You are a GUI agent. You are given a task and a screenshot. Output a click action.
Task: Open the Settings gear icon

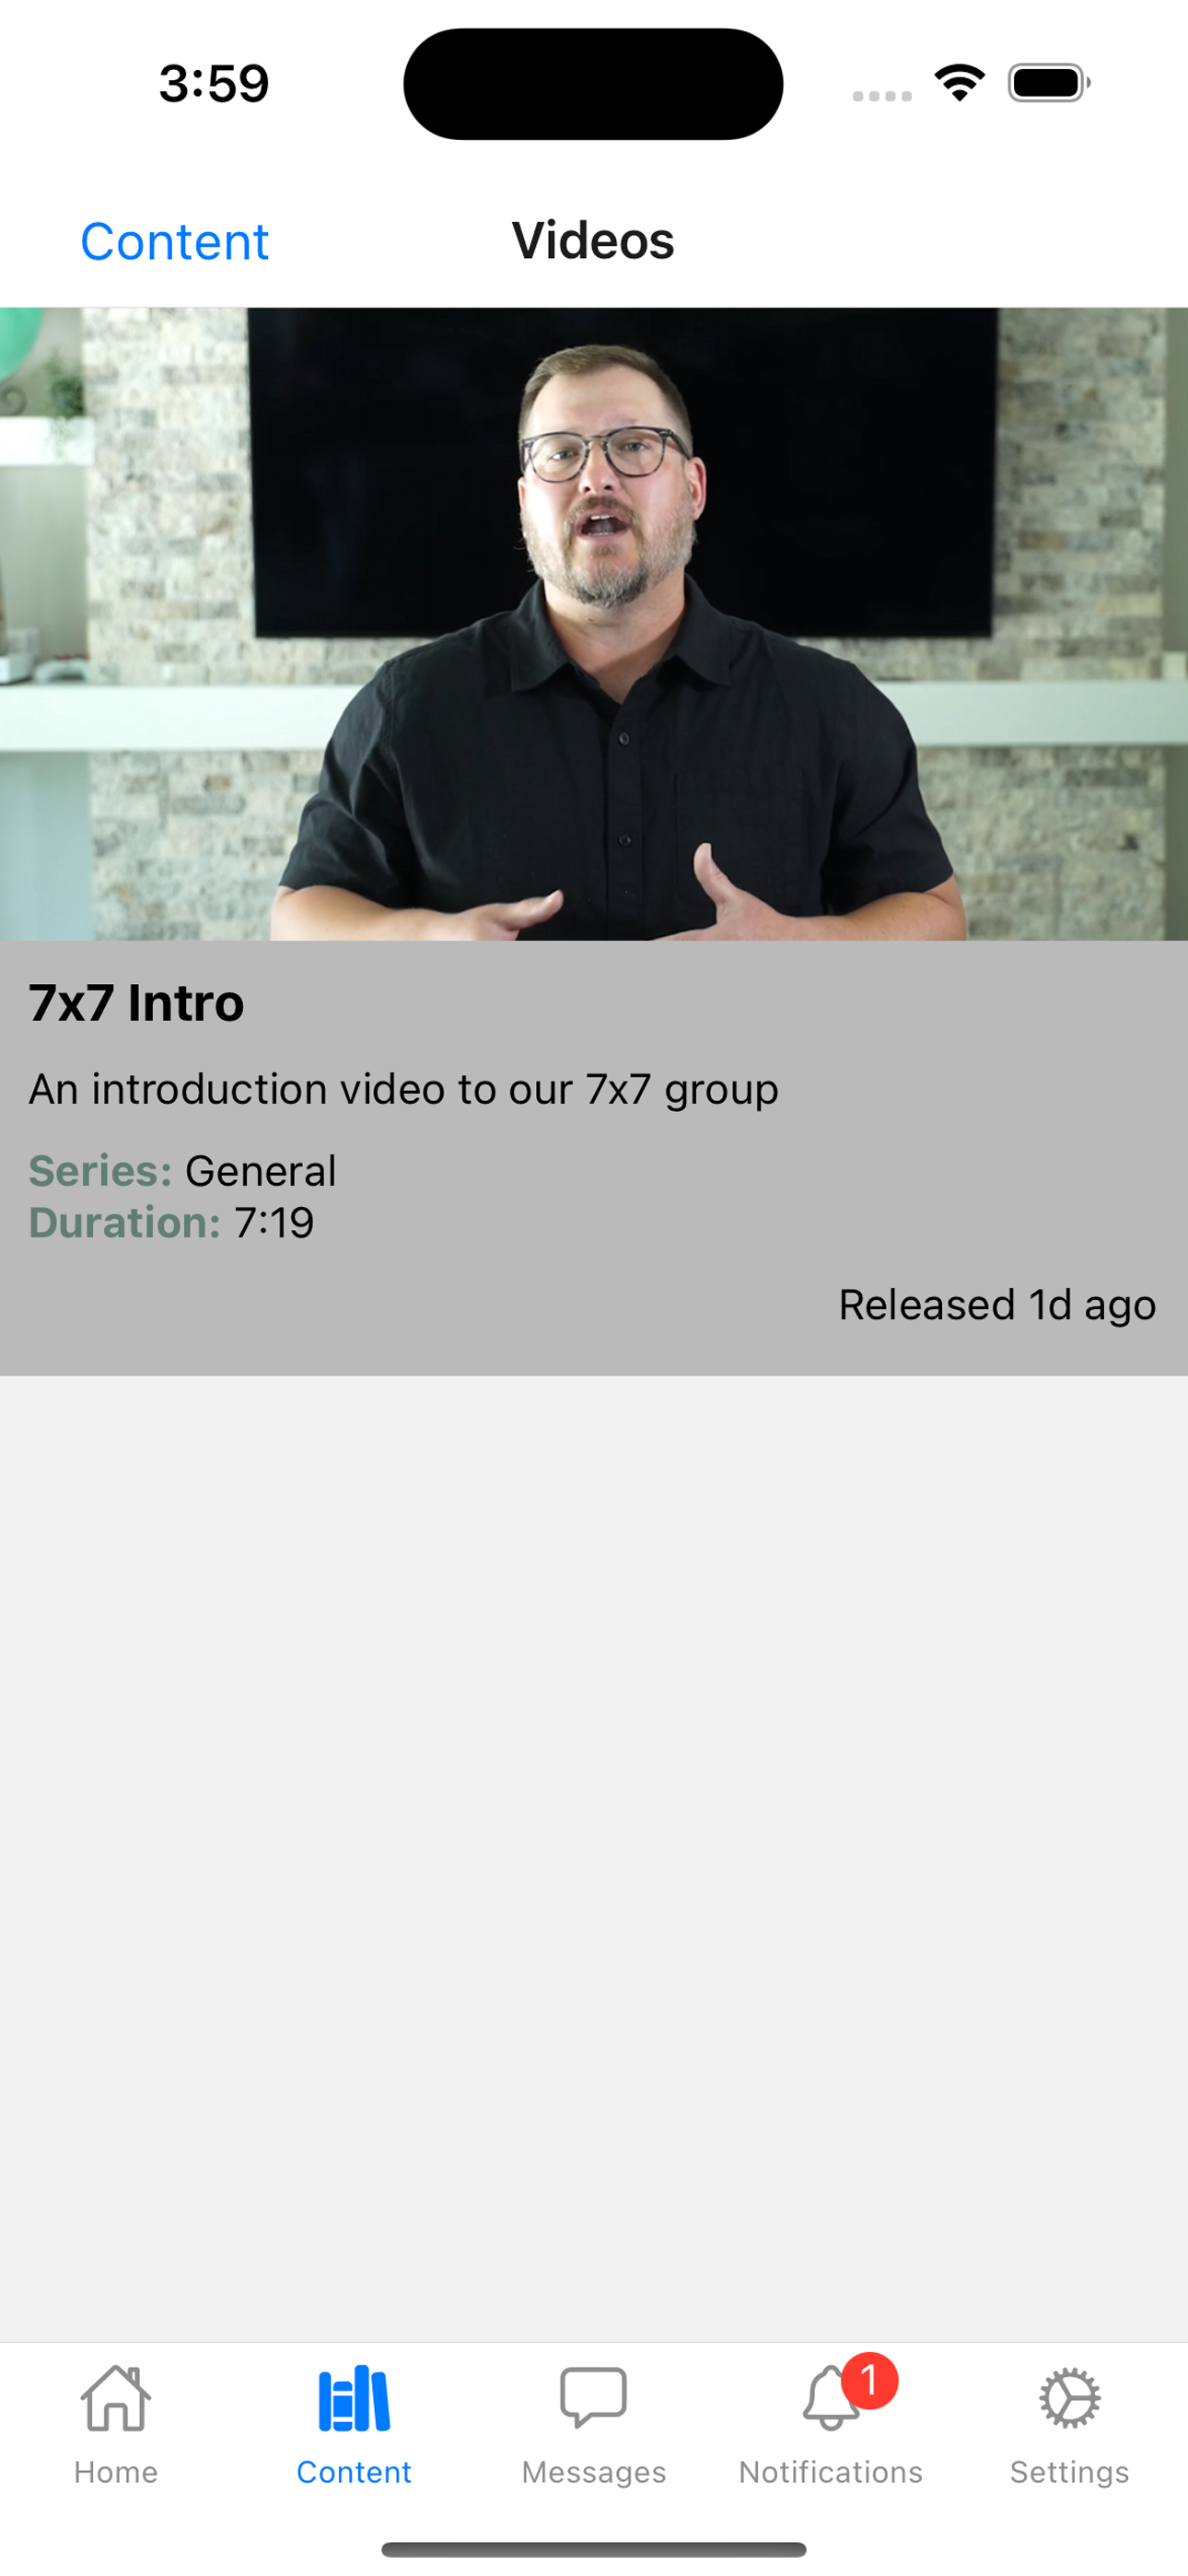point(1069,2397)
